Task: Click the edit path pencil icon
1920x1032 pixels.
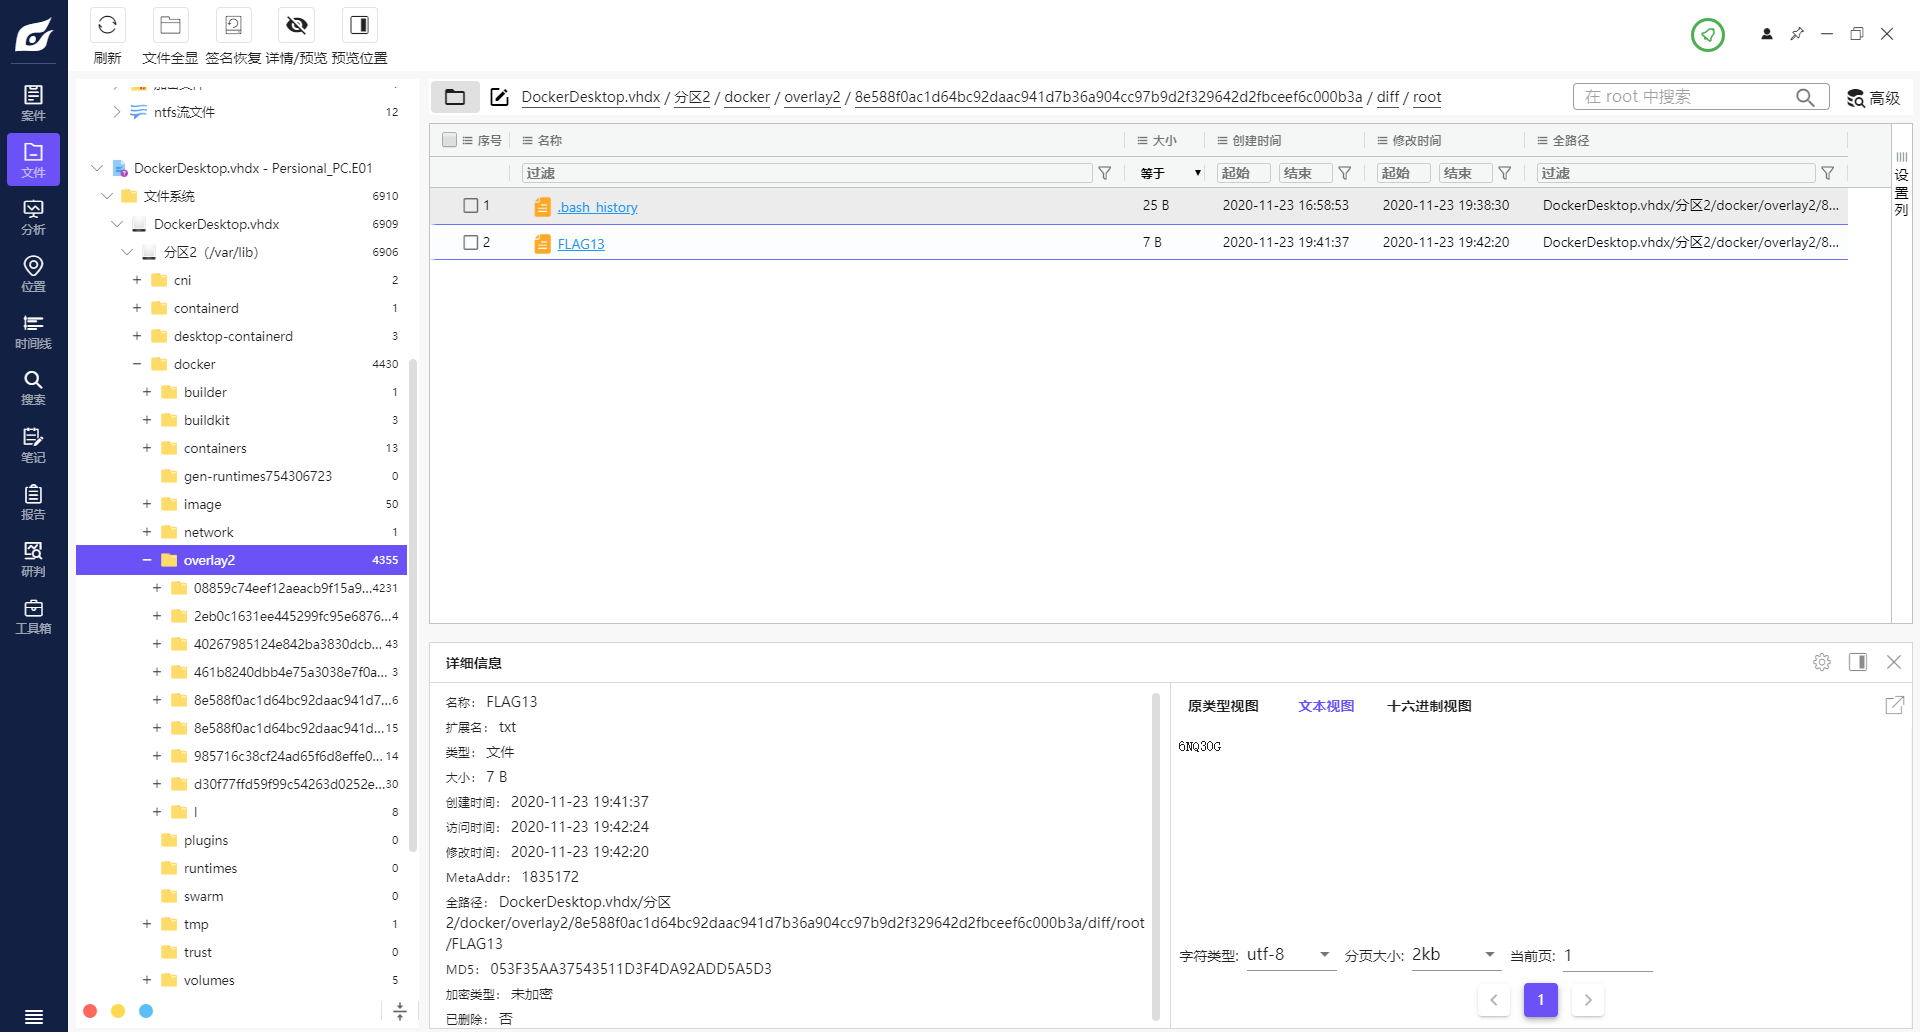Action: tap(499, 97)
